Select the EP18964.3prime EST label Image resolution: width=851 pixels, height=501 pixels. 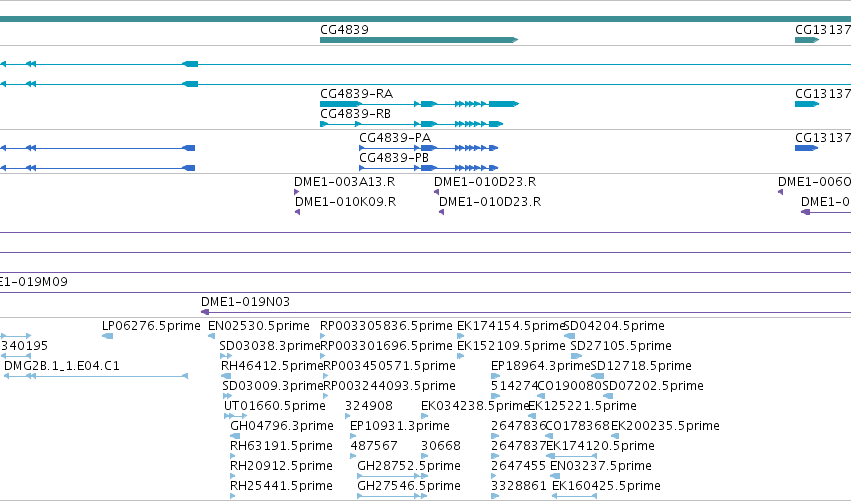541,366
